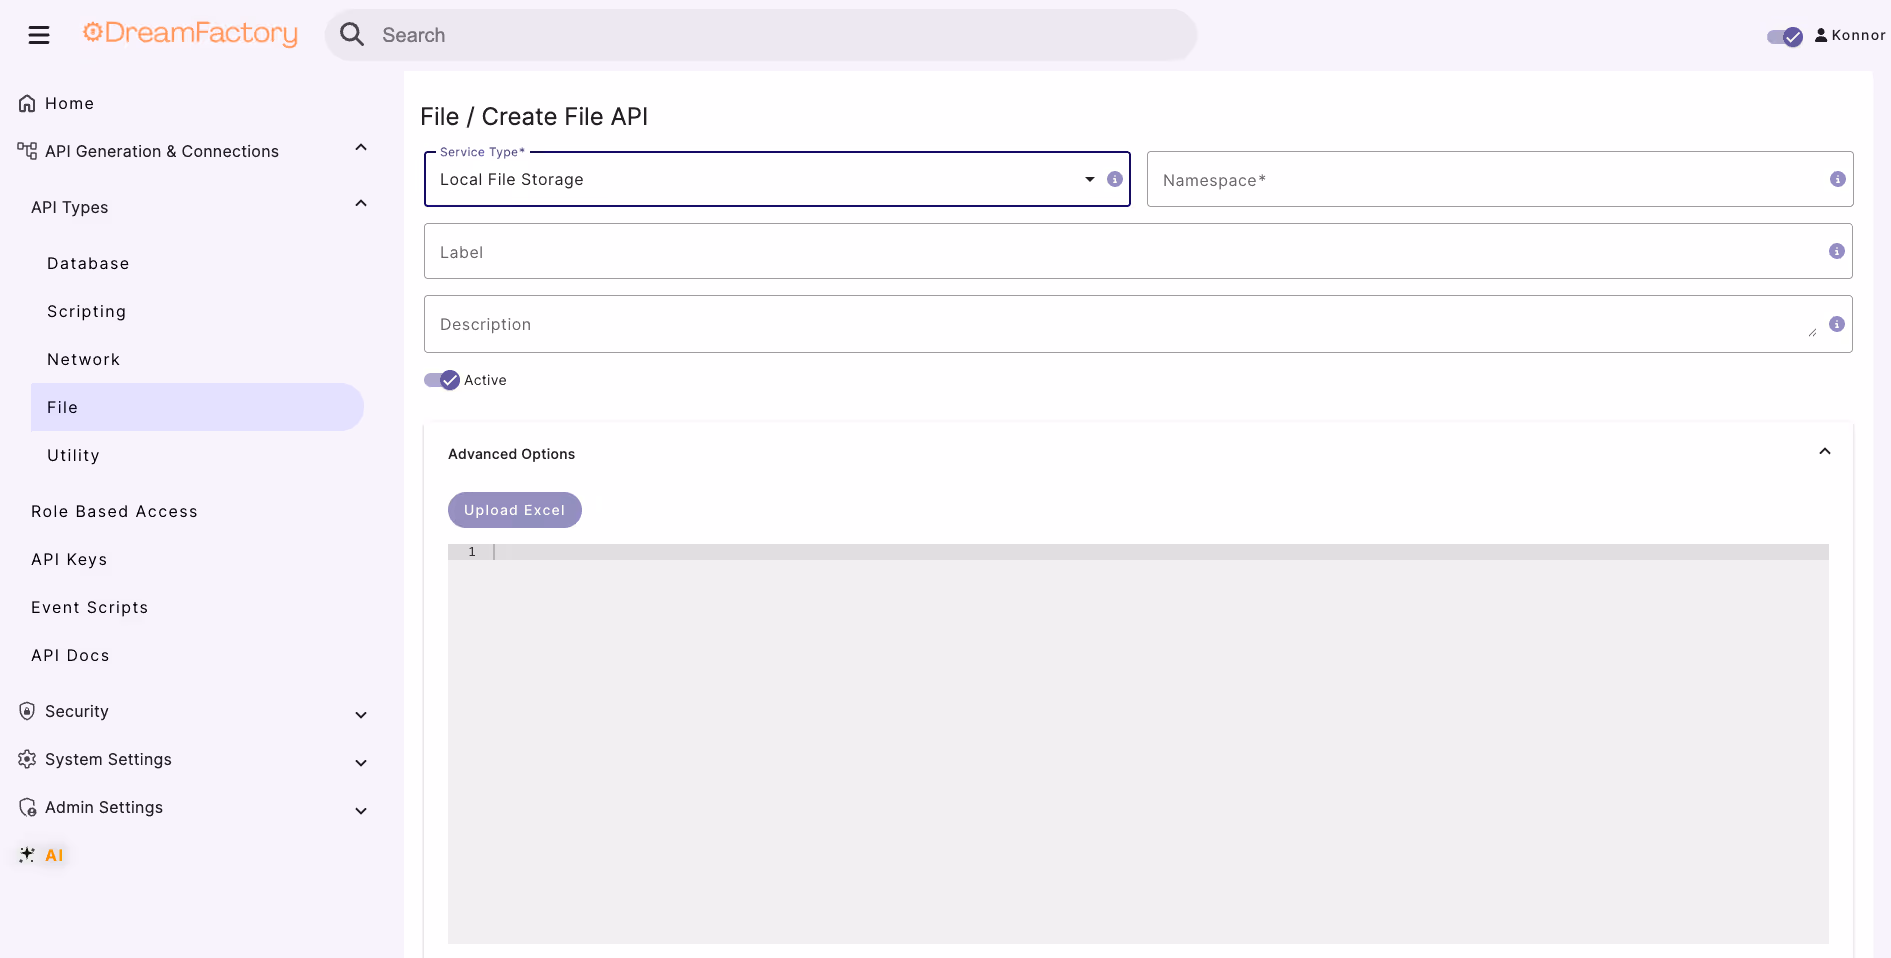Viewport: 1891px width, 958px height.
Task: Click the search magnifier icon
Action: pos(352,34)
